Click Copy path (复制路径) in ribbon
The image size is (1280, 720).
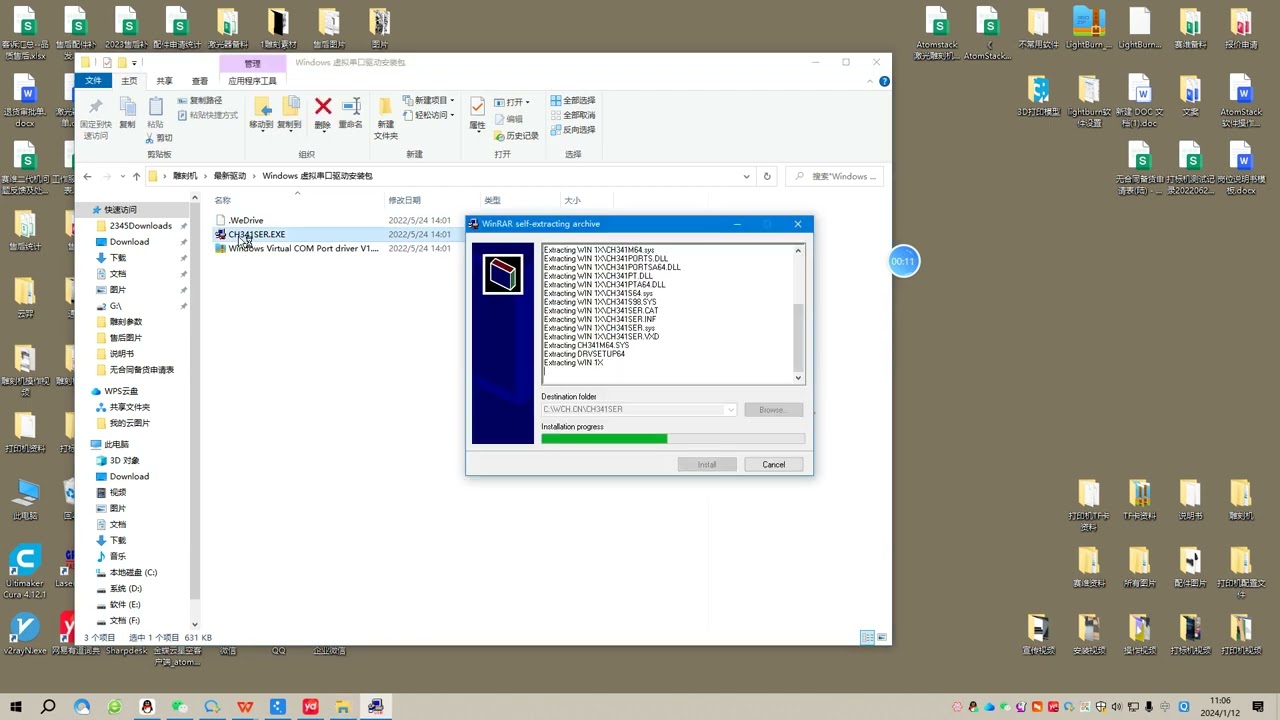199,101
